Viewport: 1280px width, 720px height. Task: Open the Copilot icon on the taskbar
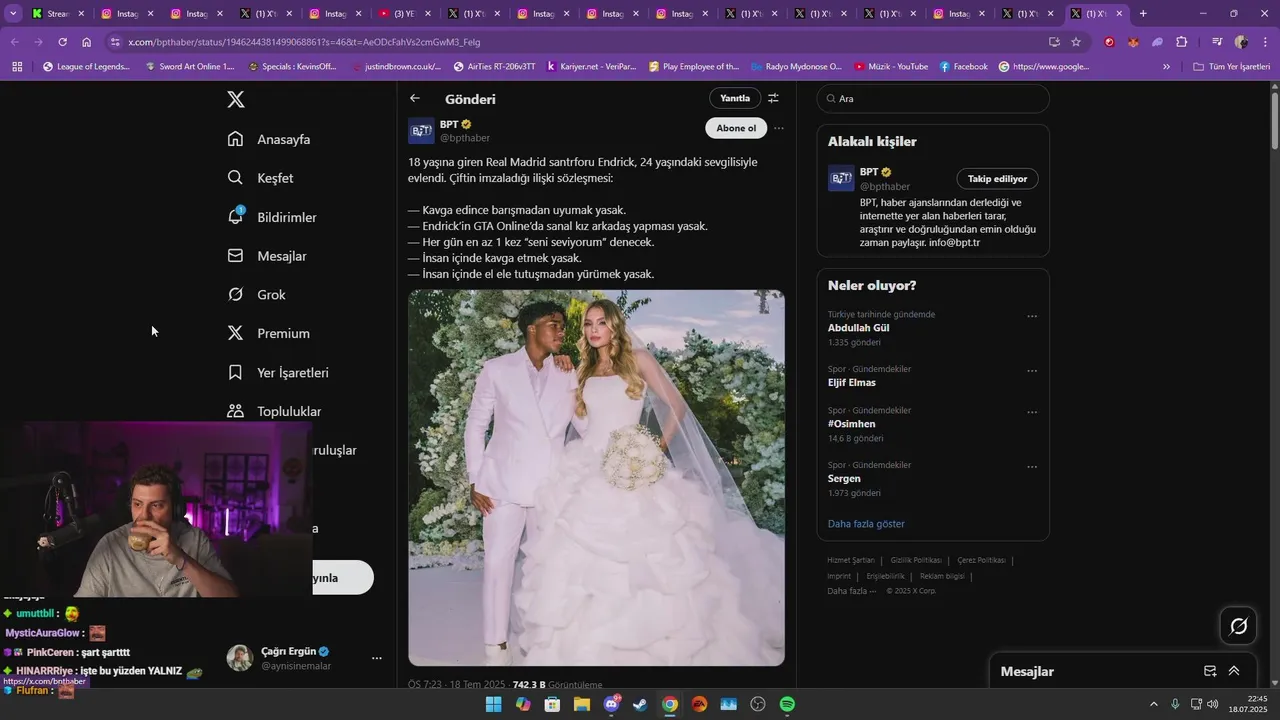522,704
